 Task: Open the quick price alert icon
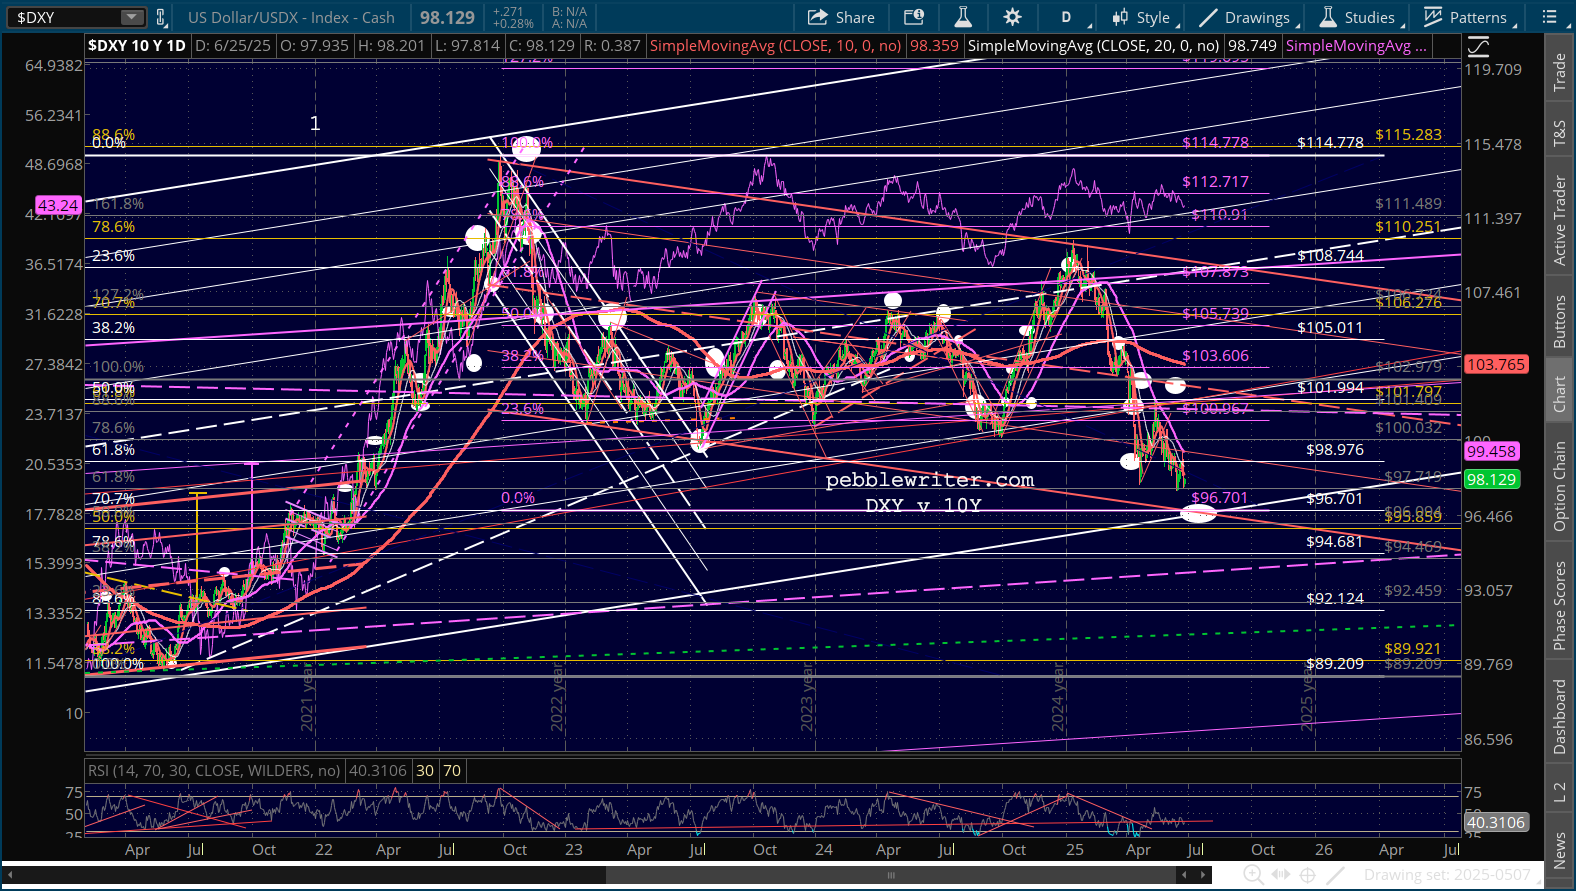(913, 17)
